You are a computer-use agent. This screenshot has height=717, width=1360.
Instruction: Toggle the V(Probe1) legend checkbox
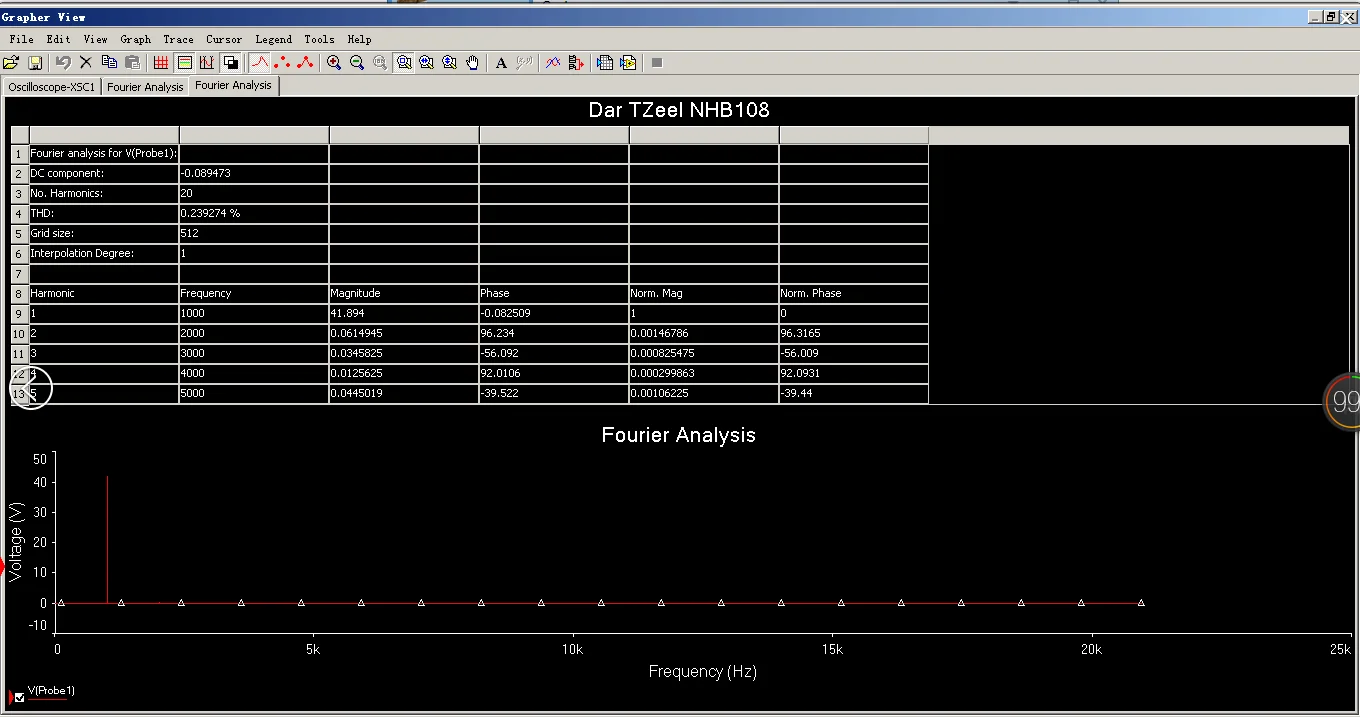click(x=20, y=697)
